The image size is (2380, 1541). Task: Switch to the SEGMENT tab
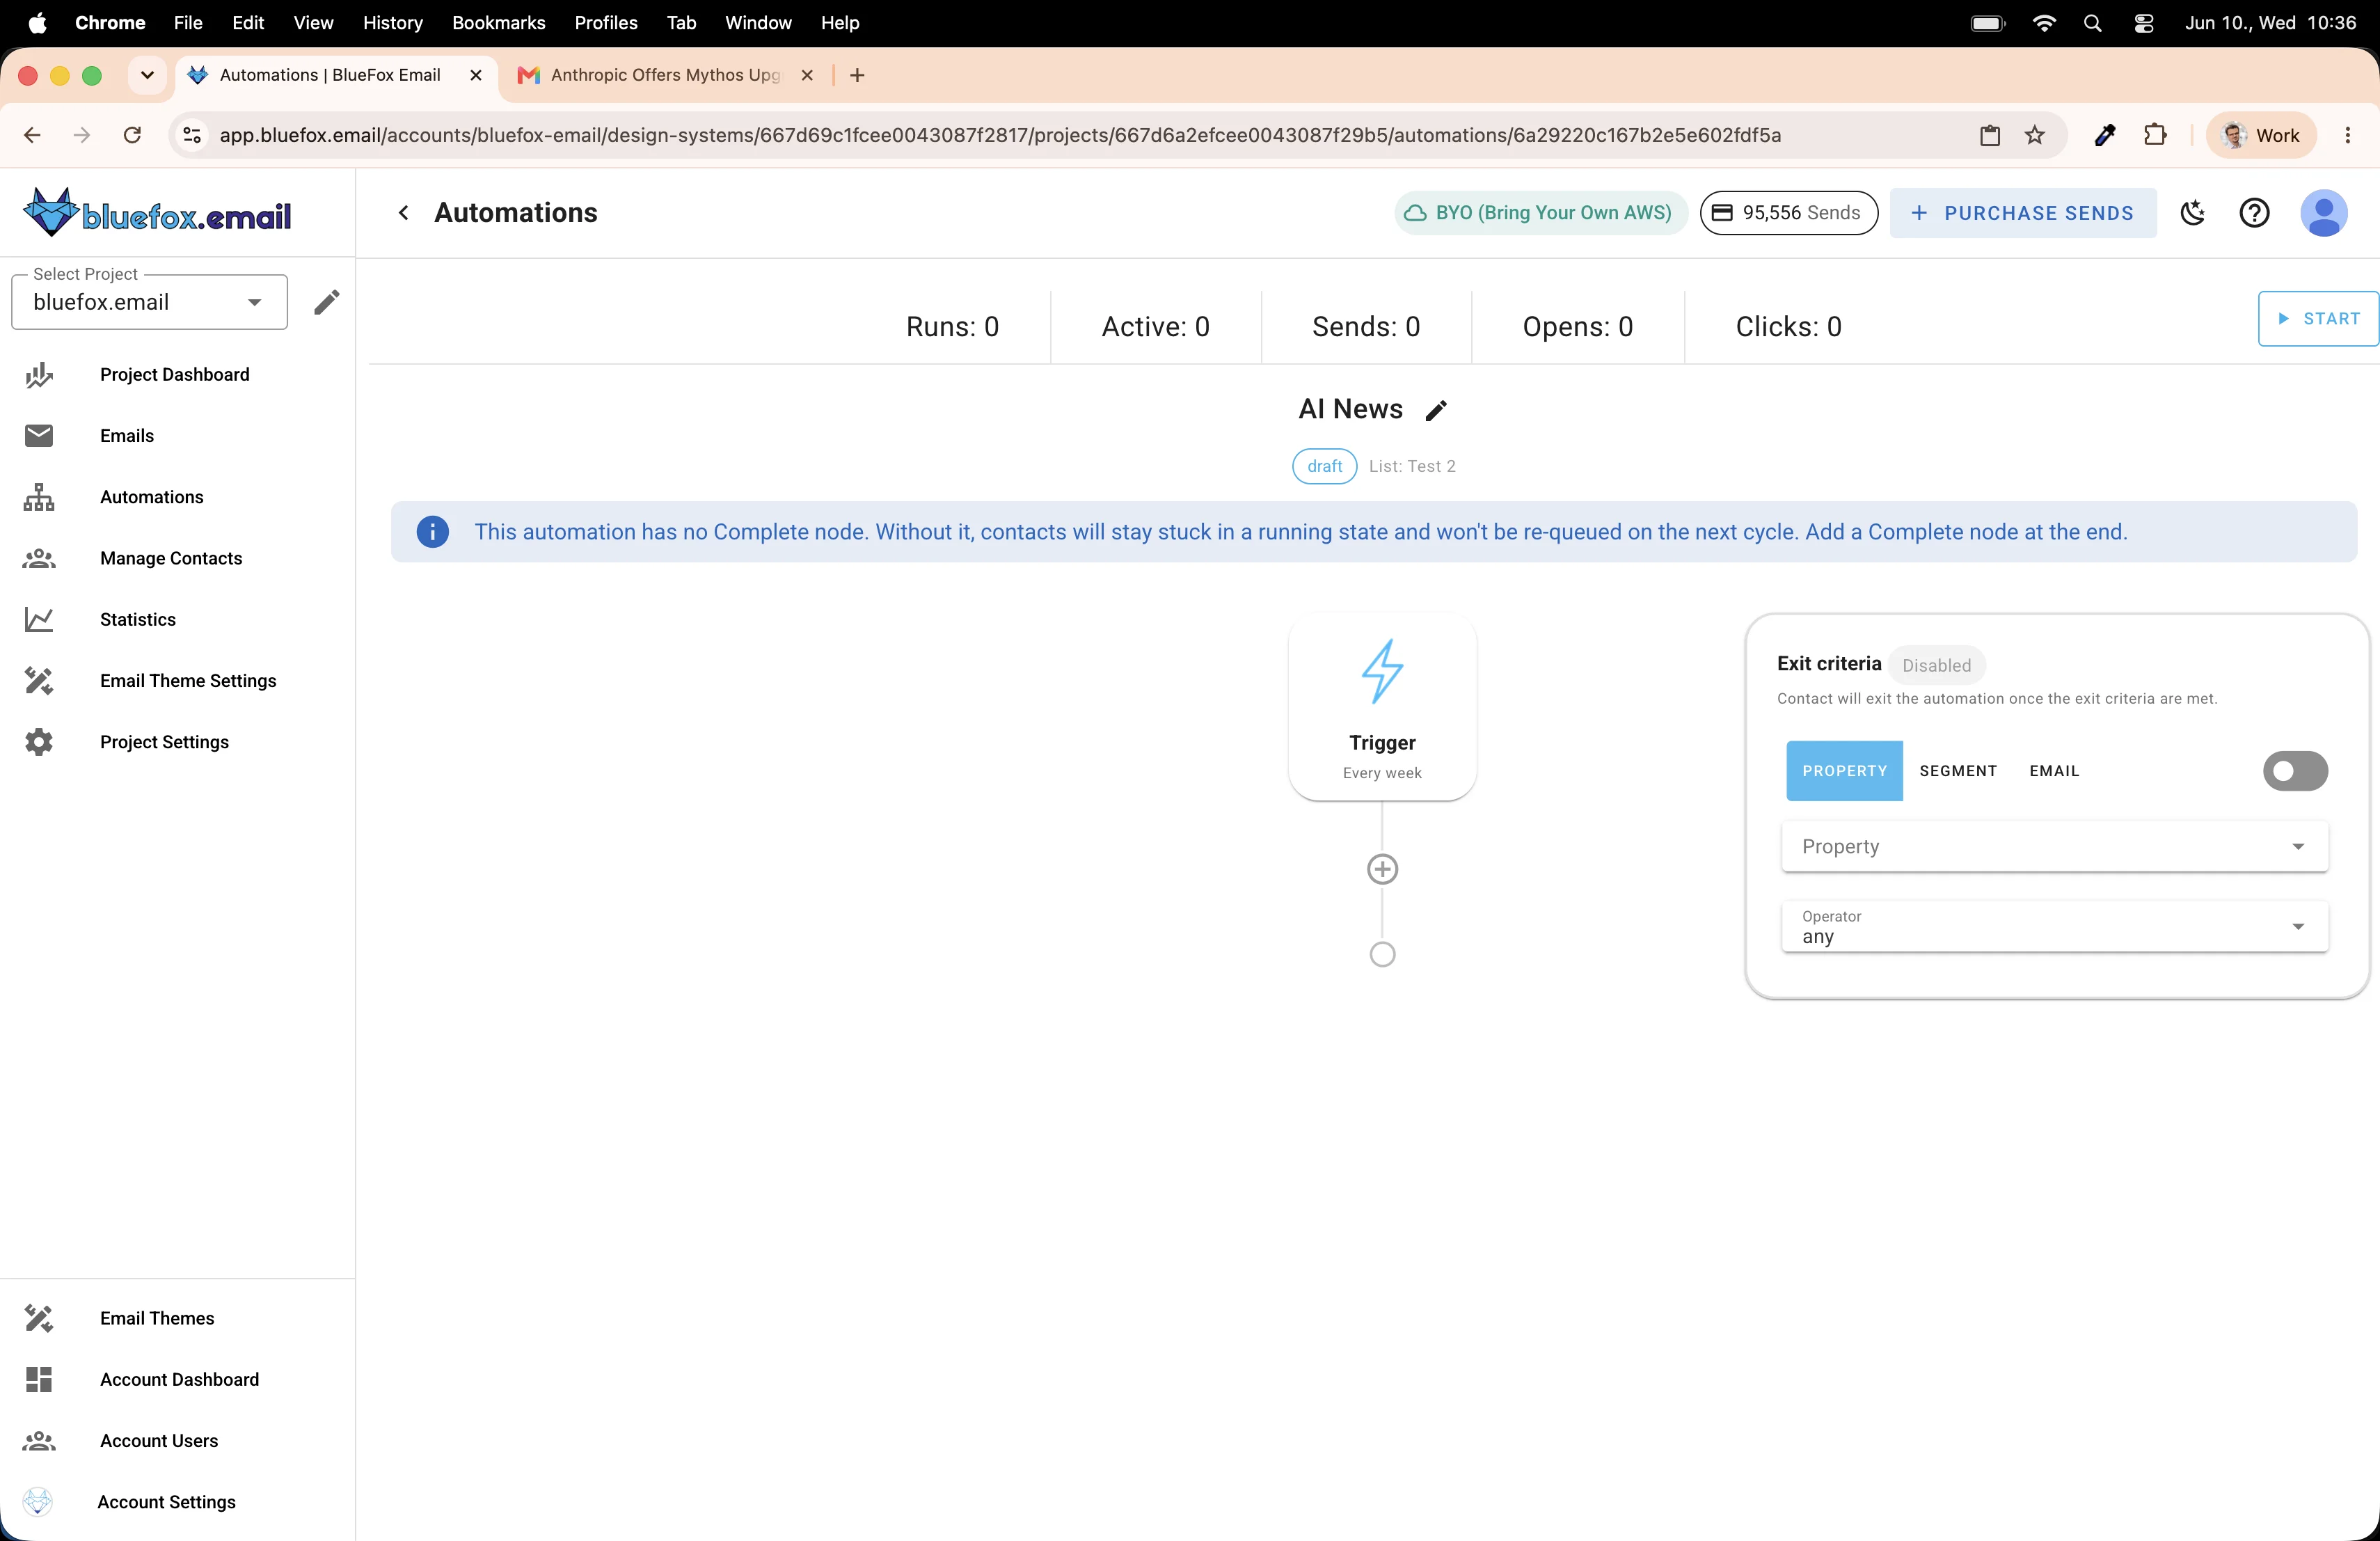point(1958,771)
